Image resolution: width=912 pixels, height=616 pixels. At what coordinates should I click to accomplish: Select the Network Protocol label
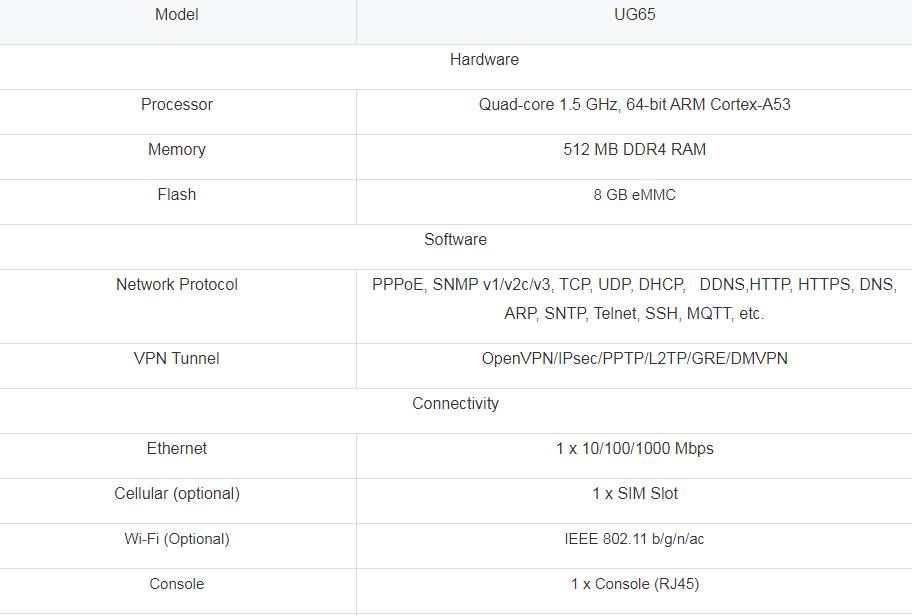click(177, 284)
